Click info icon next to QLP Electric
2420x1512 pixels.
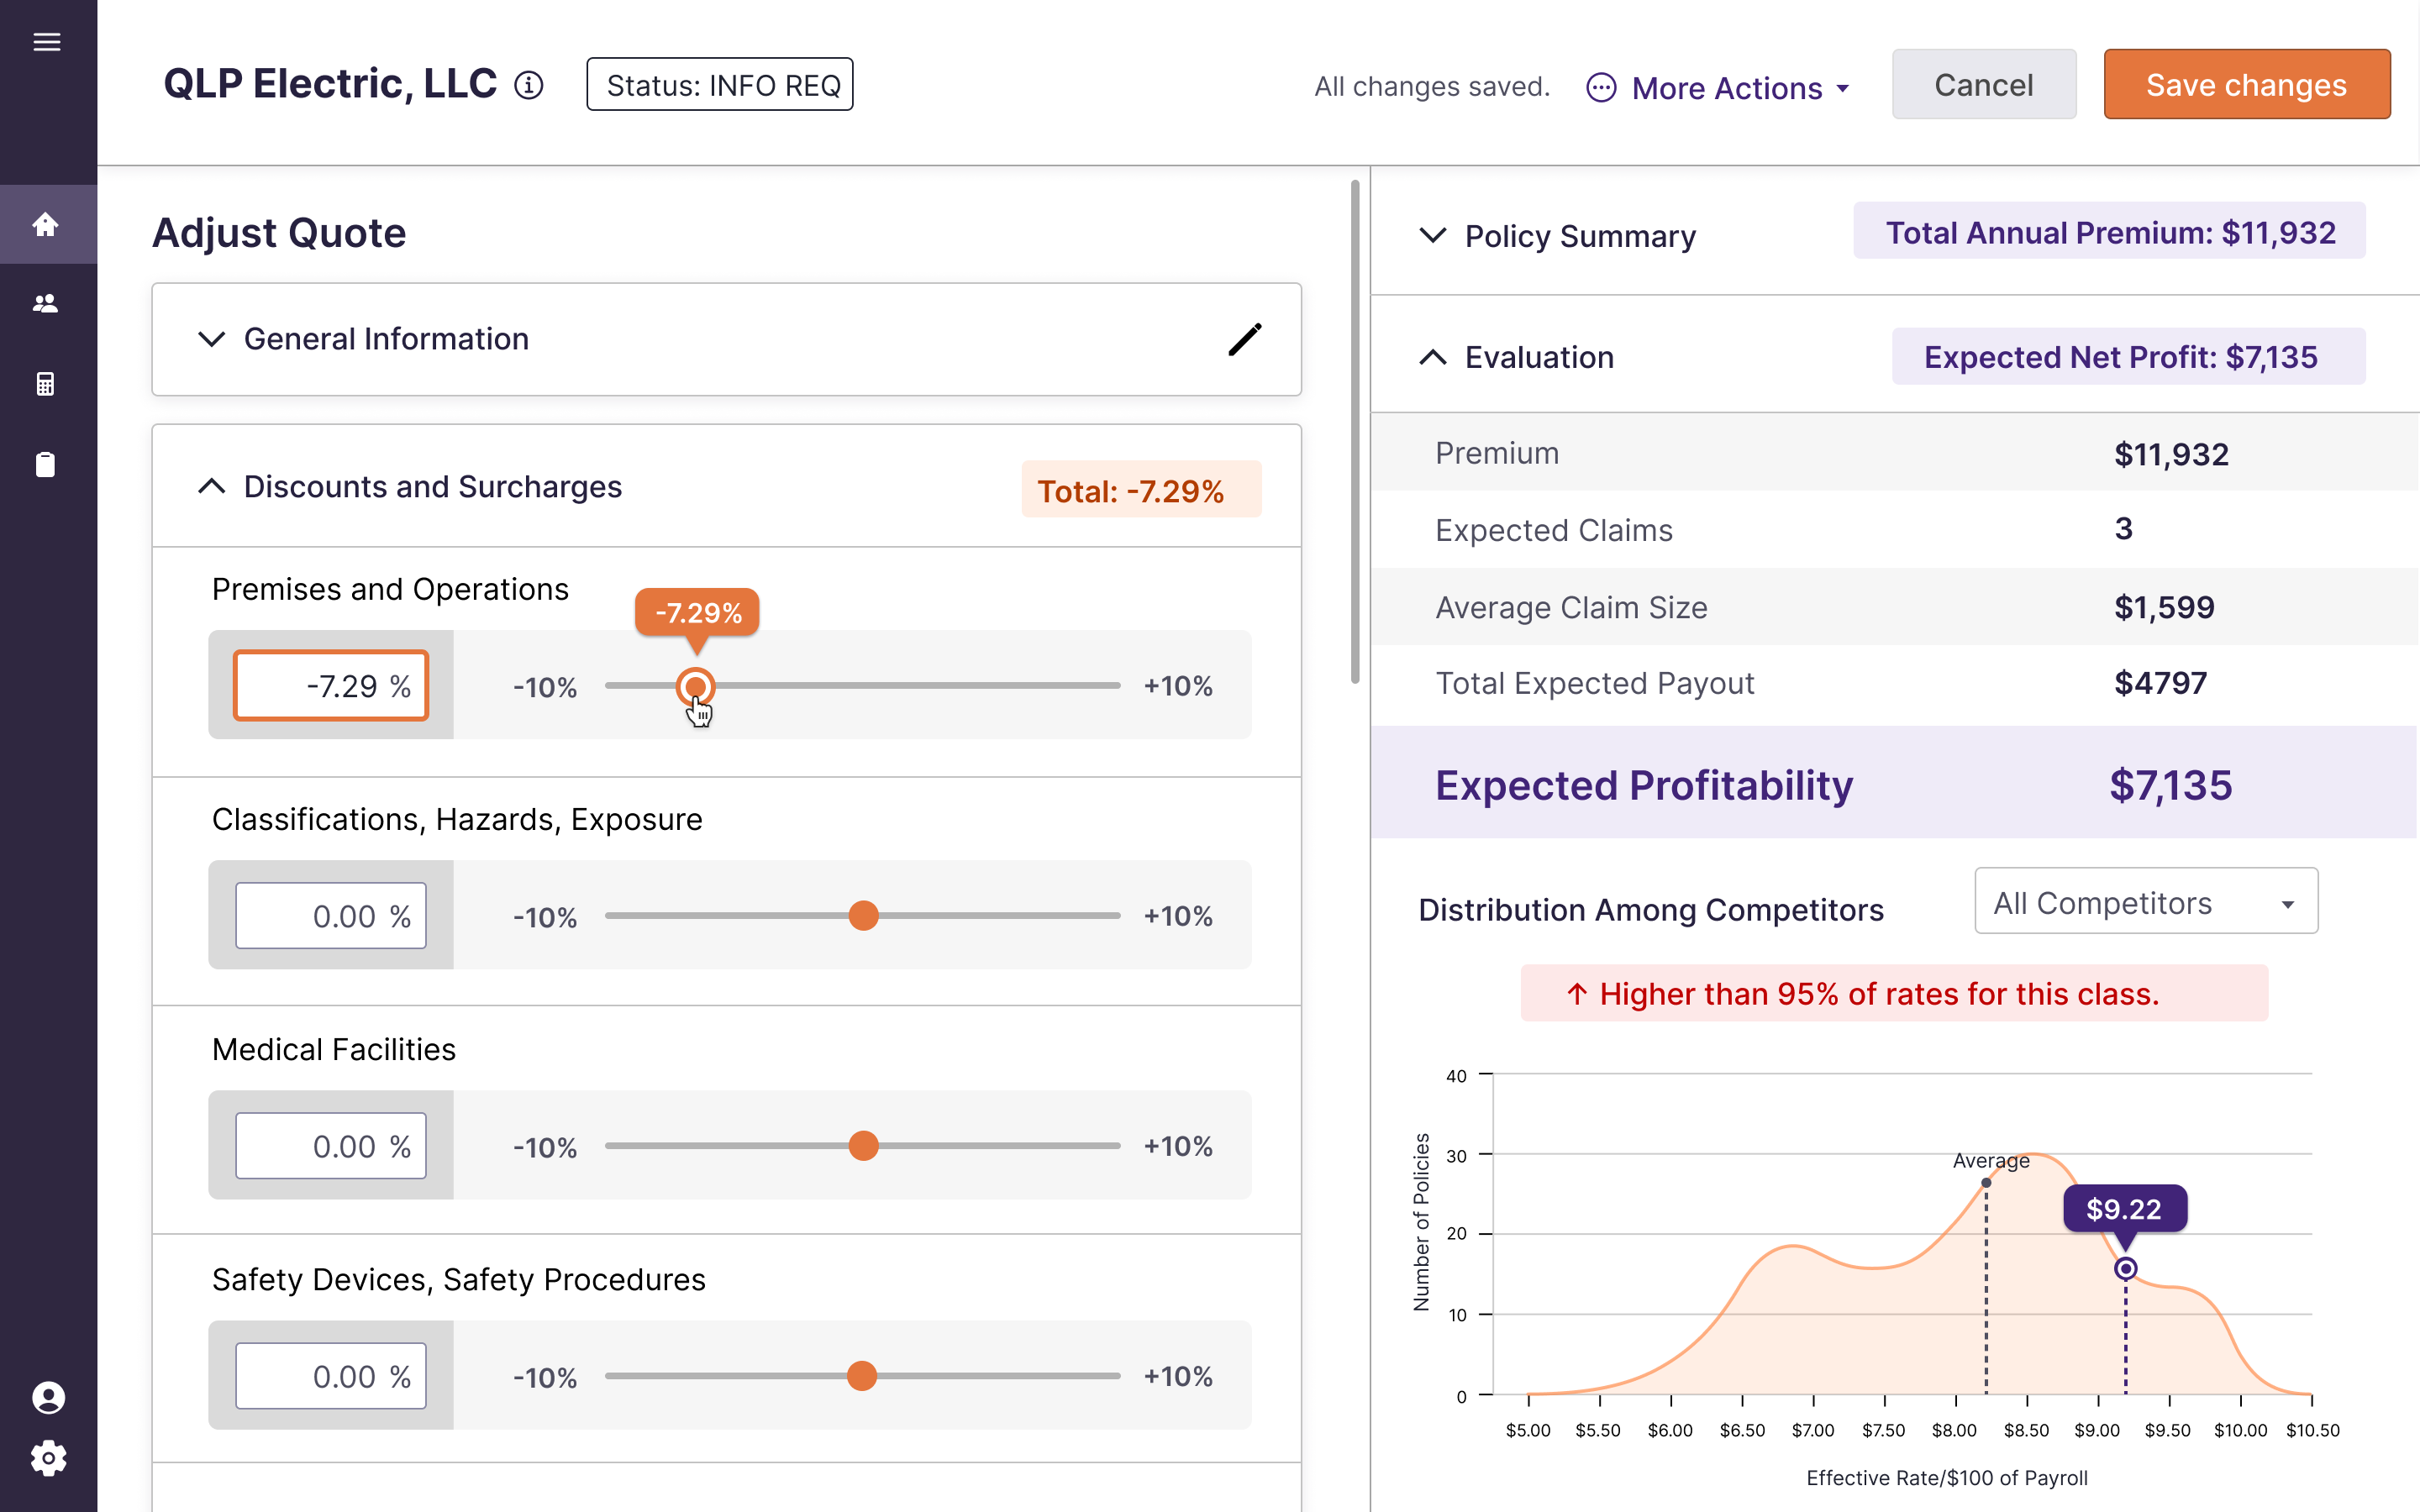coord(529,85)
